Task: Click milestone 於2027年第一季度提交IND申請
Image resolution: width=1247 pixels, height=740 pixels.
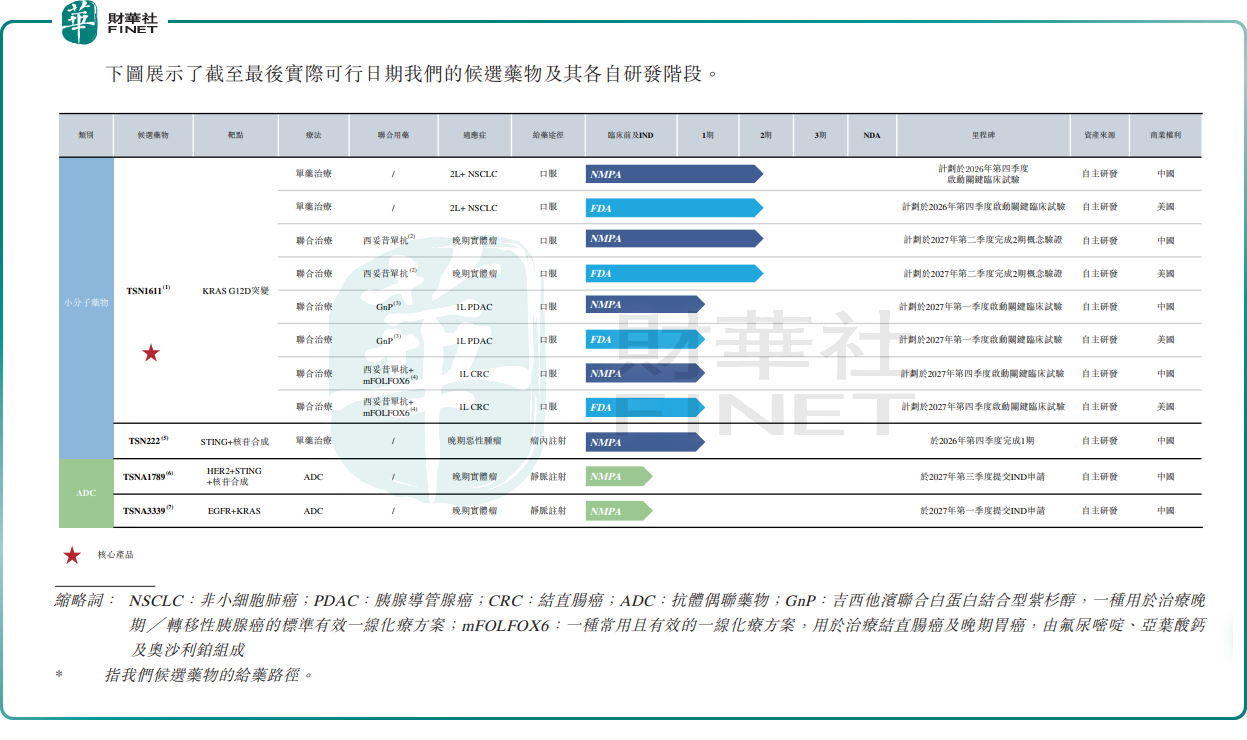Action: click(x=983, y=510)
